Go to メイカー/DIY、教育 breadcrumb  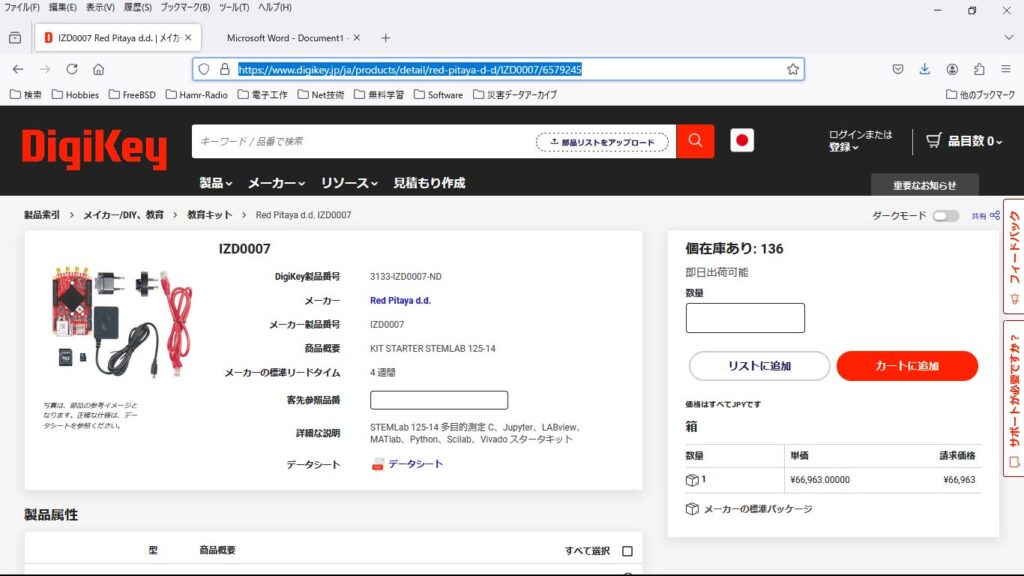click(123, 215)
